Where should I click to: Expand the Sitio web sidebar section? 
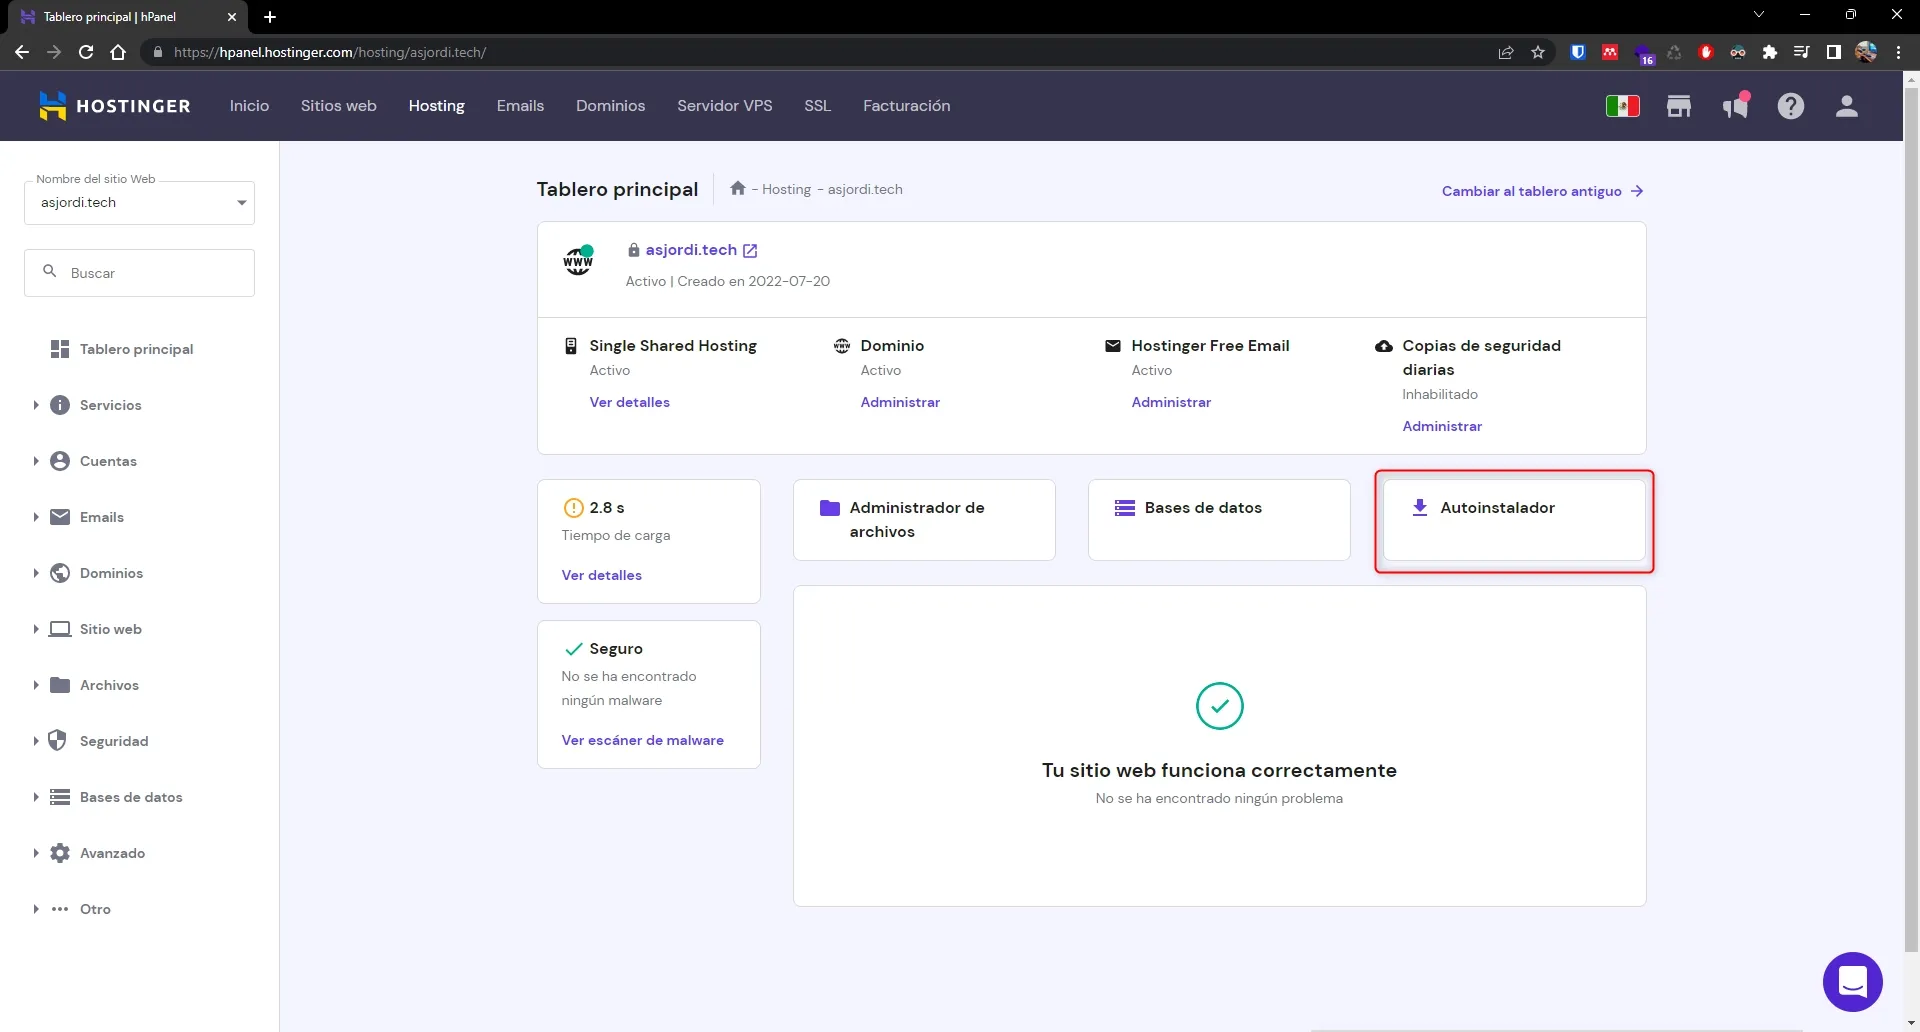click(36, 629)
